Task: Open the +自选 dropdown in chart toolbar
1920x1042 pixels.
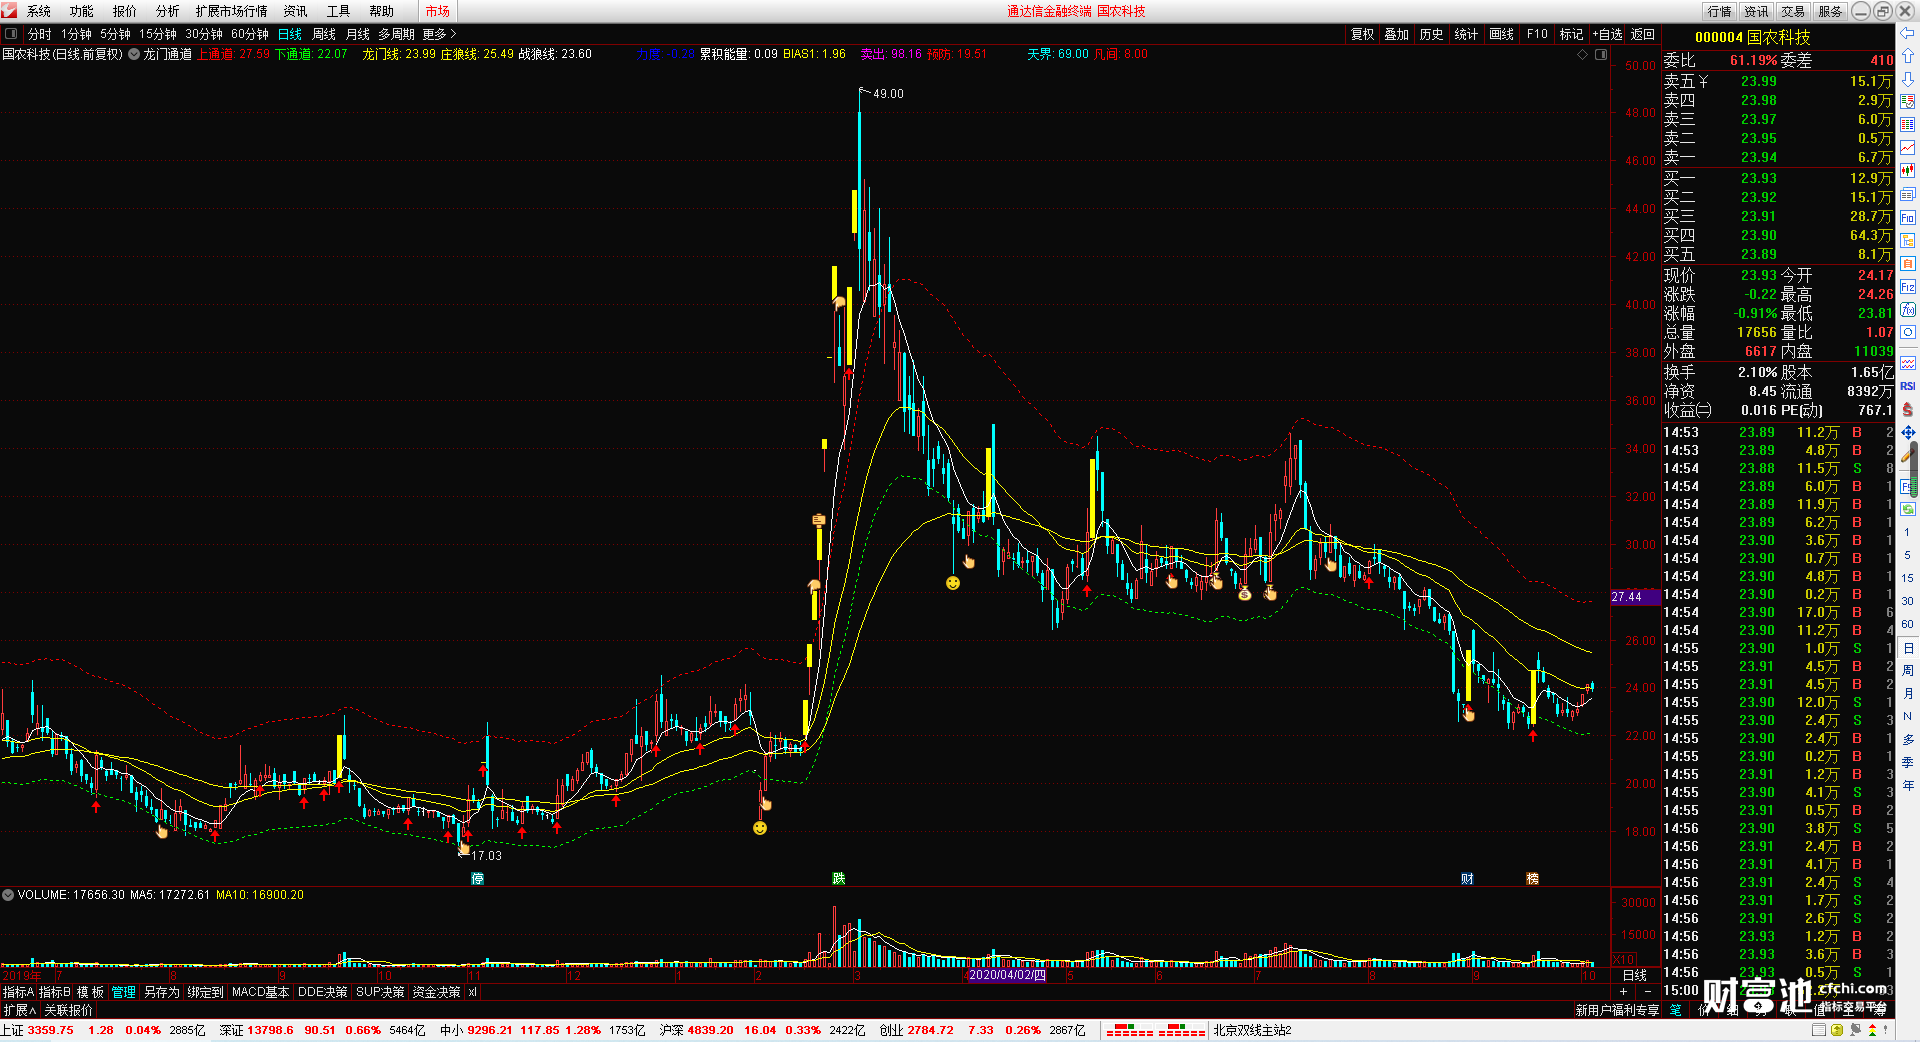Action: pos(1607,34)
